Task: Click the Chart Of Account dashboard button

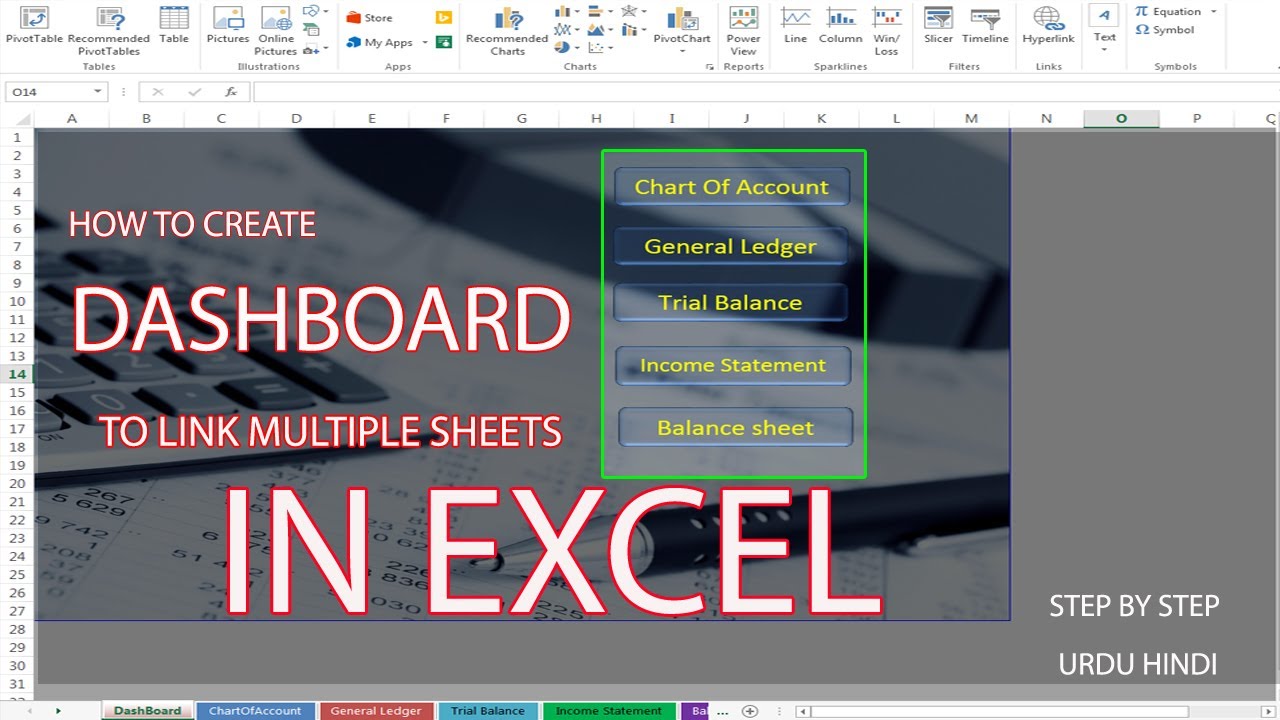Action: (x=732, y=187)
